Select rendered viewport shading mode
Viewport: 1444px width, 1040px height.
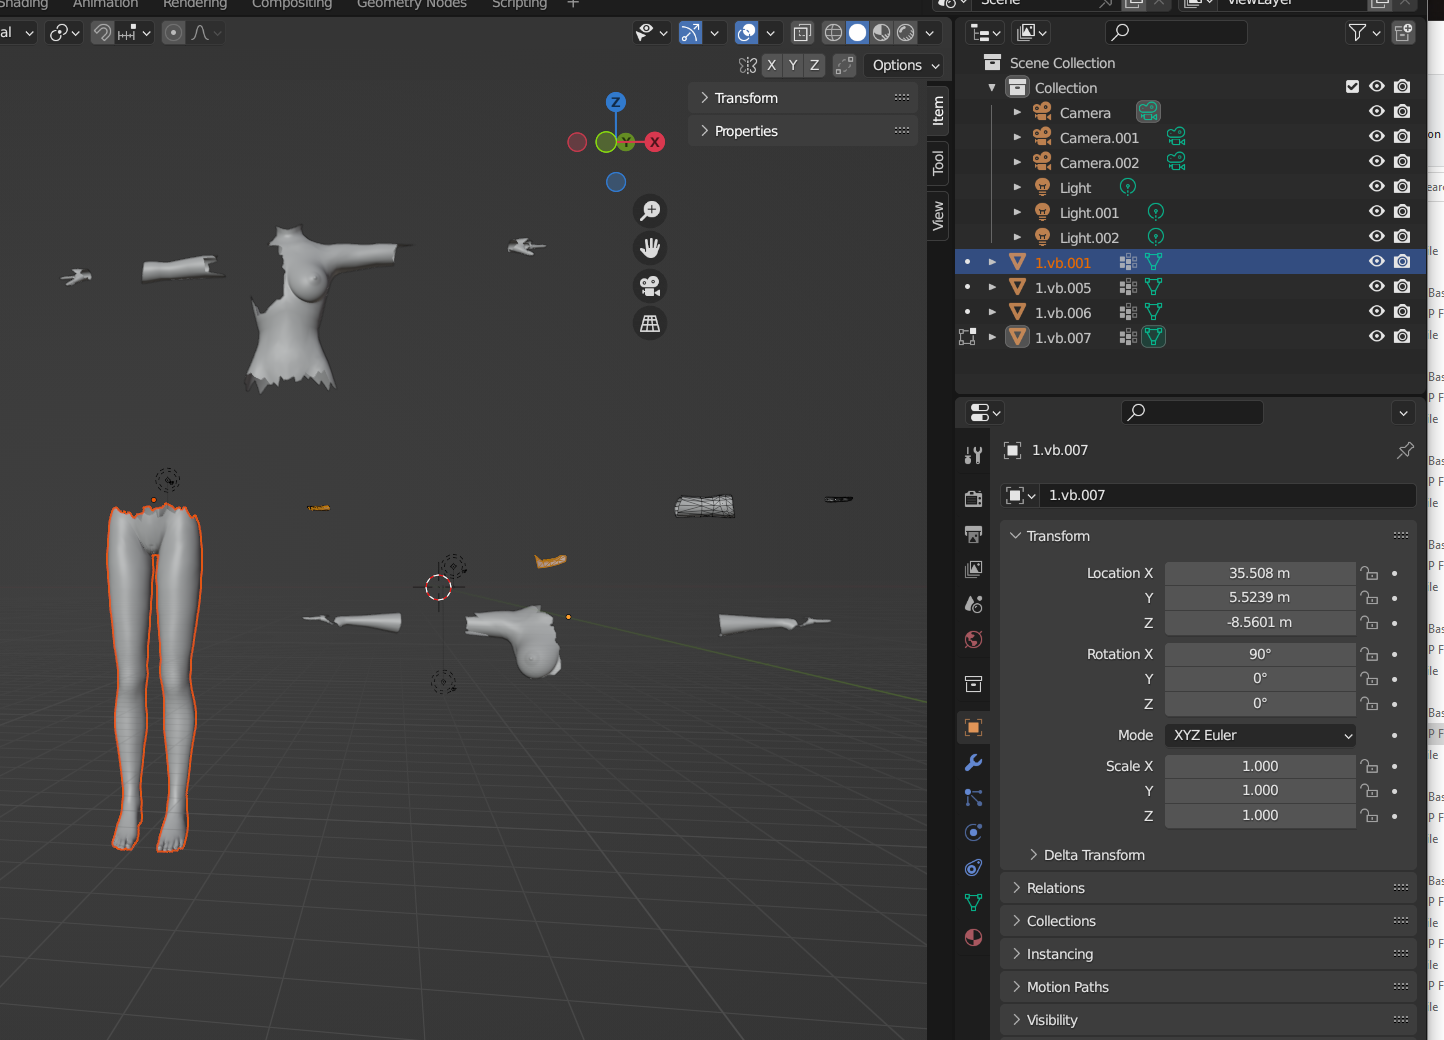point(906,33)
